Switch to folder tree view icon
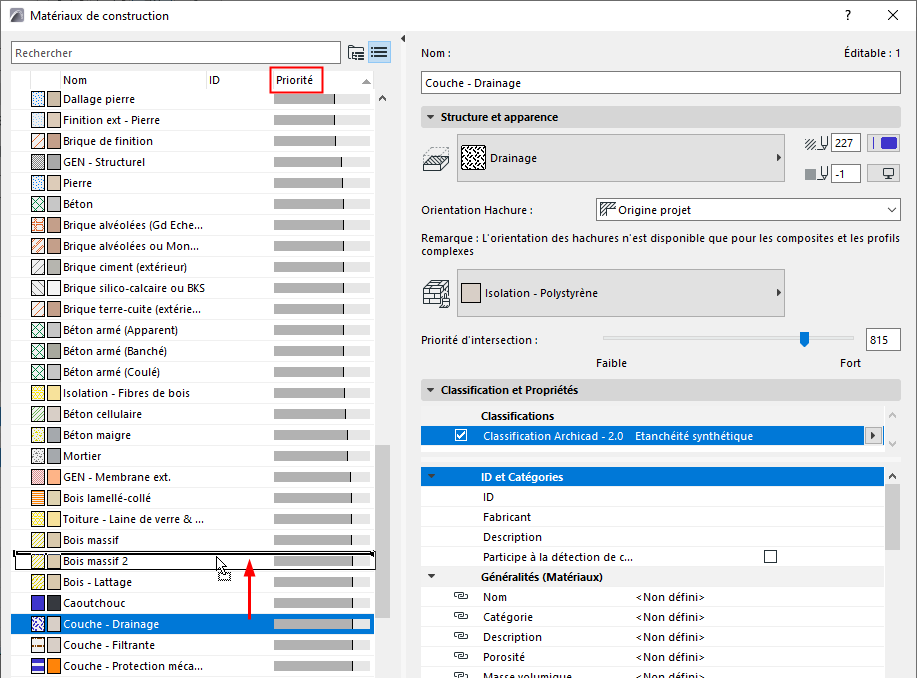Image resolution: width=917 pixels, height=678 pixels. coord(356,53)
